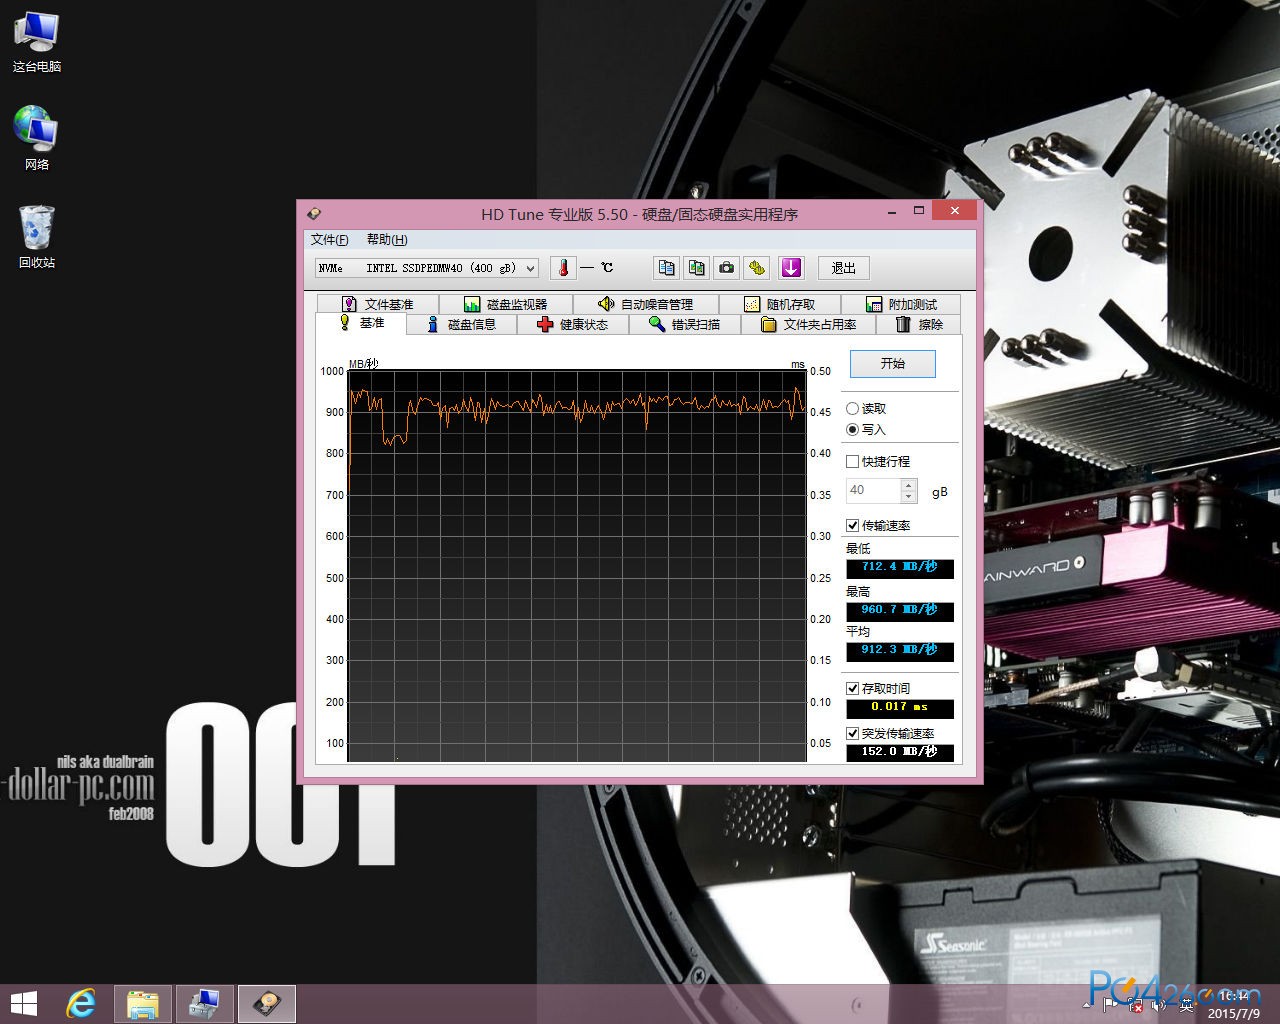Click the temperature thermometer icon
The height and width of the screenshot is (1024, 1280).
coord(563,268)
